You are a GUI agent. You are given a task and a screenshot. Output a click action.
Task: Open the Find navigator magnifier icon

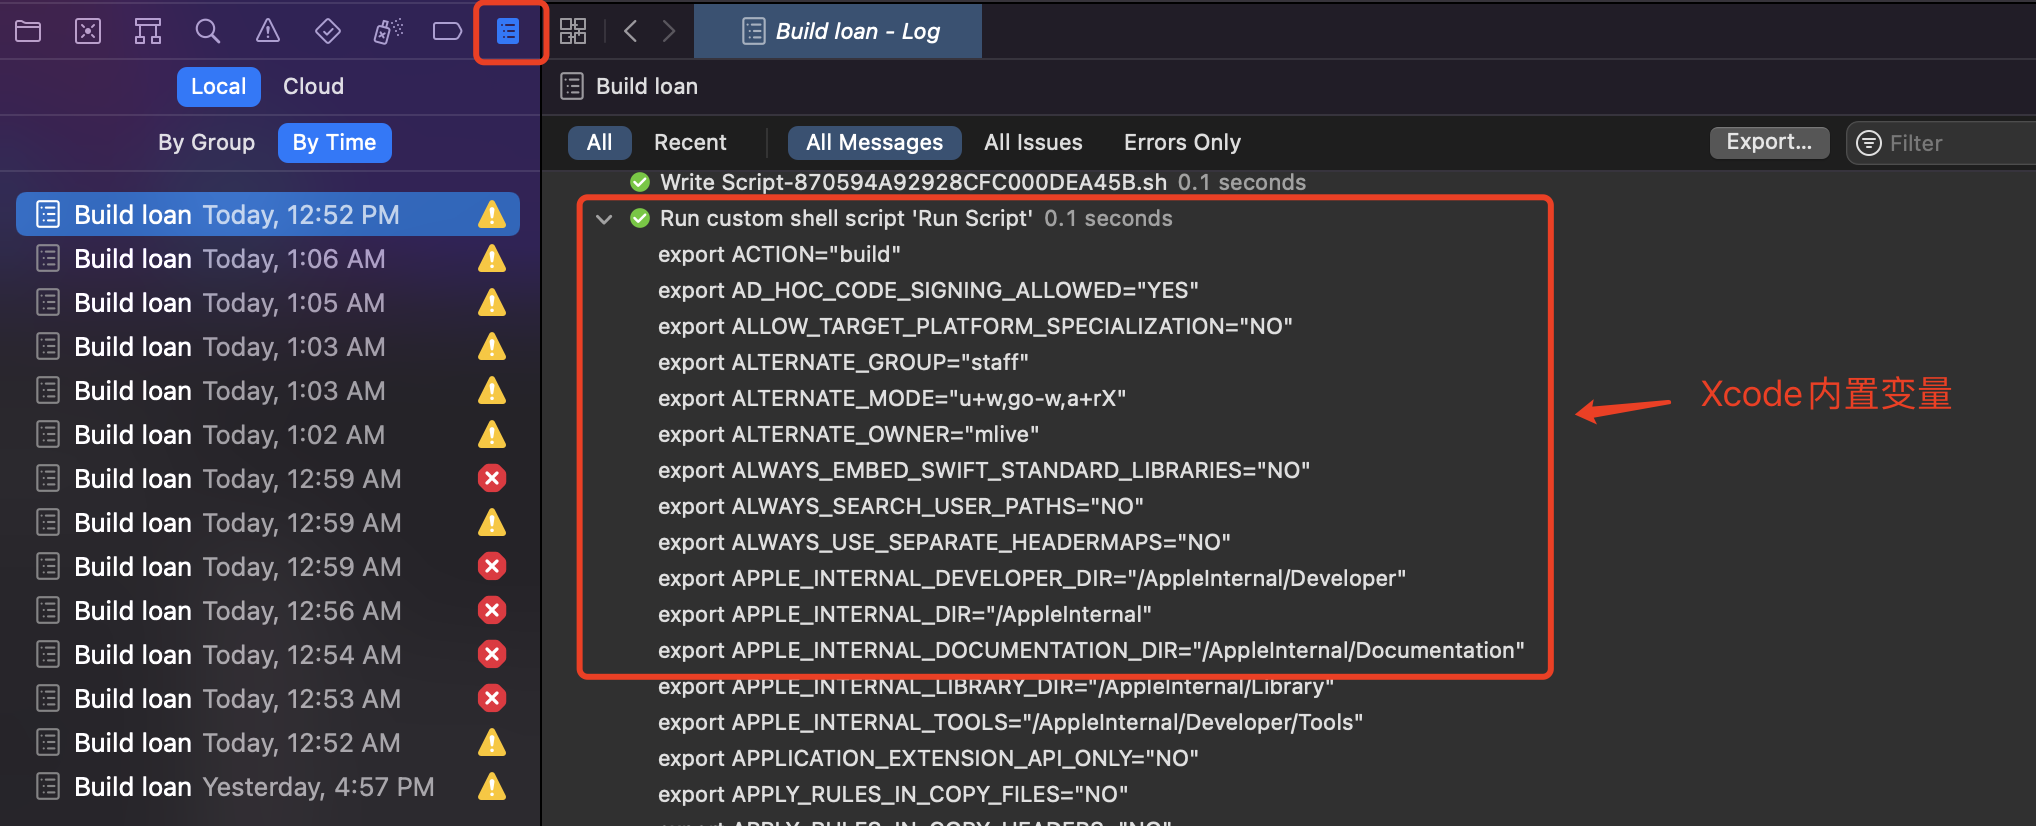coord(208,31)
